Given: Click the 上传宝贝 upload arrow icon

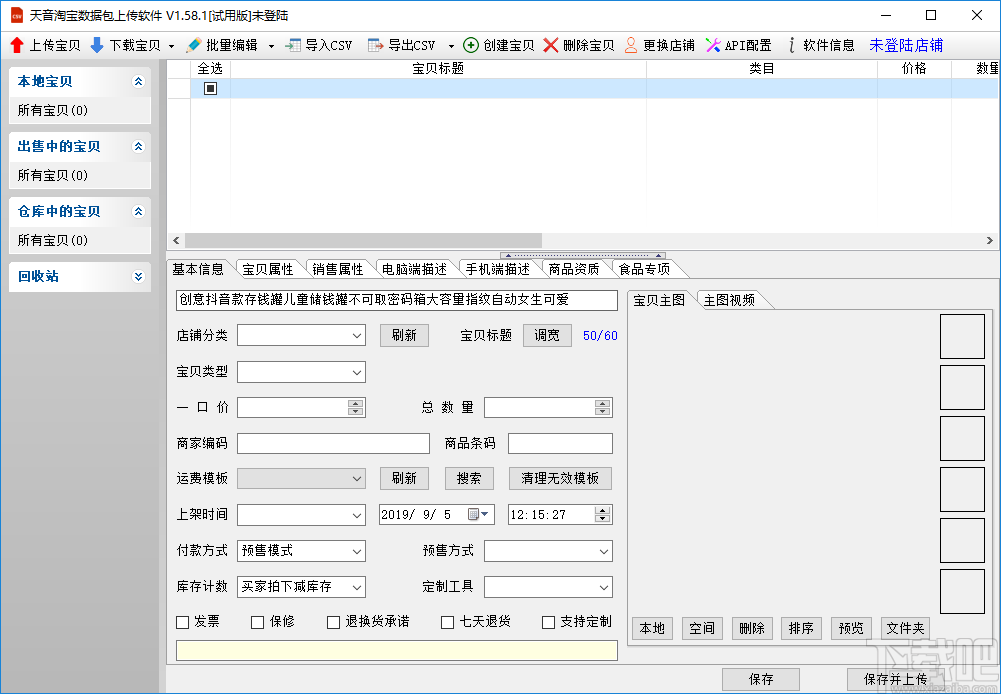Looking at the screenshot, I should click(x=17, y=45).
